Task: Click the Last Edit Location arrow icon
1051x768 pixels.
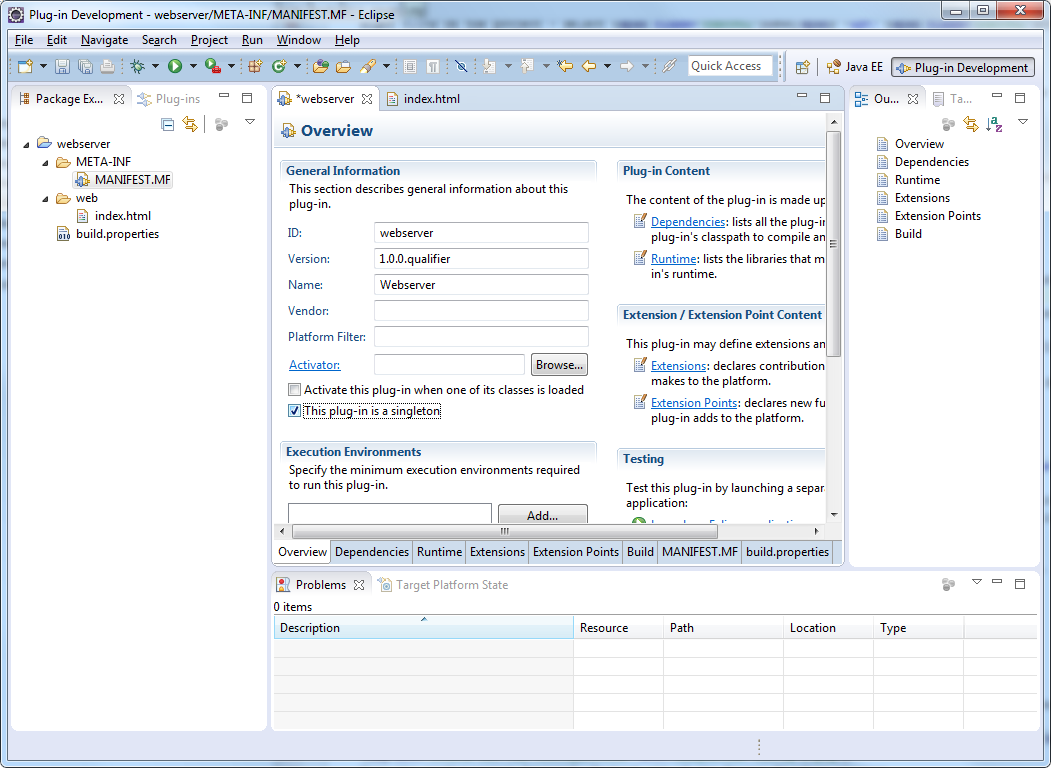Action: click(x=565, y=66)
